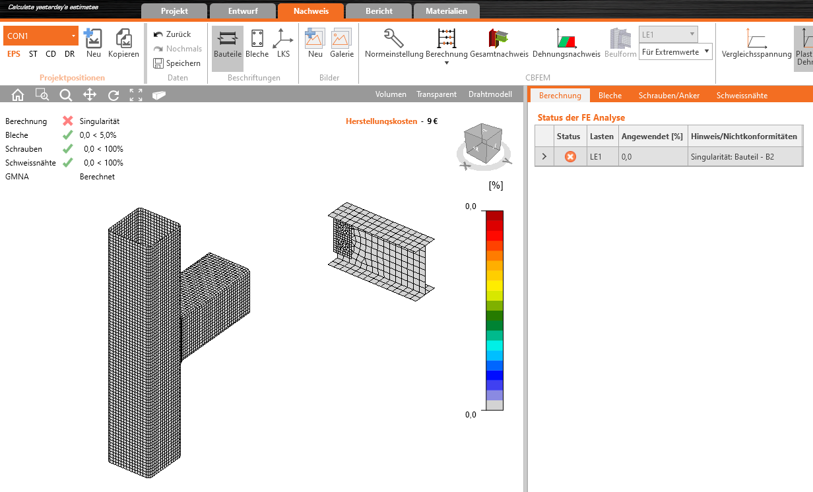Switch to the Bericht tab
The width and height of the screenshot is (813, 492).
[x=378, y=11]
